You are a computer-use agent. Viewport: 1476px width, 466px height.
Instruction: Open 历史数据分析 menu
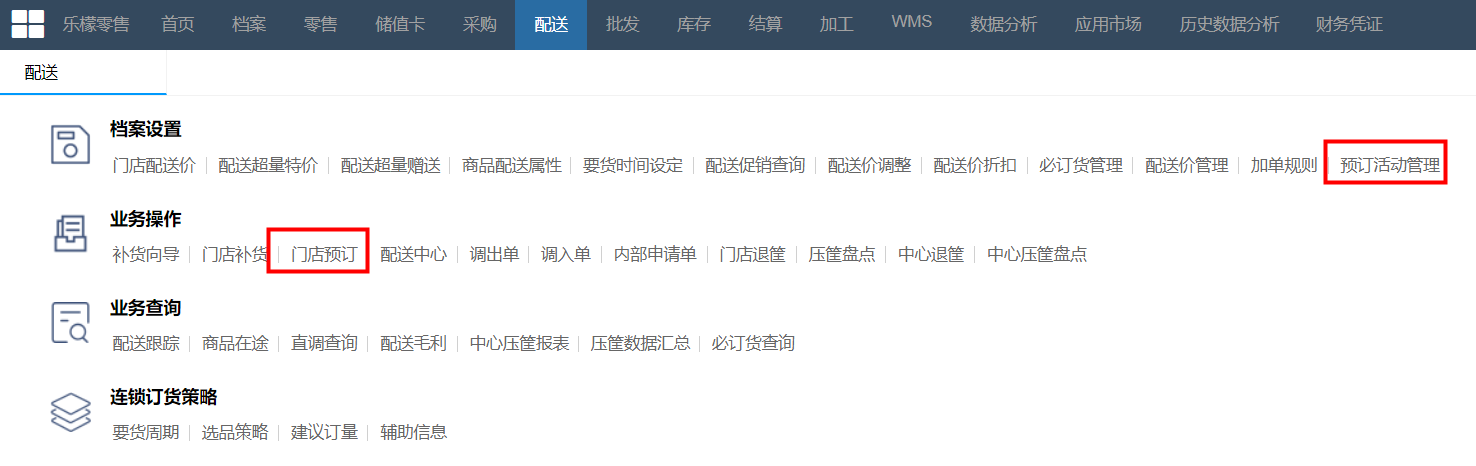1229,24
